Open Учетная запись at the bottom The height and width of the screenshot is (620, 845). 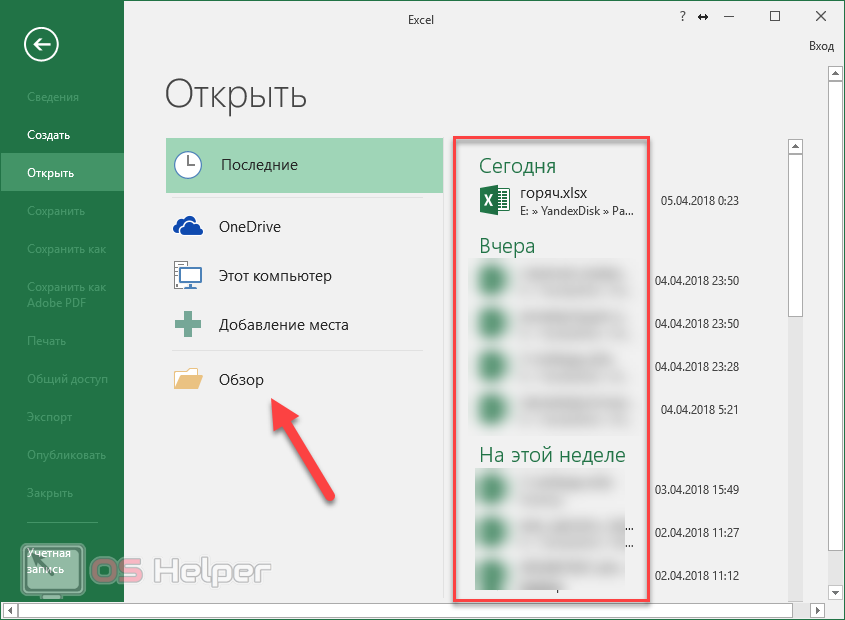tap(49, 561)
